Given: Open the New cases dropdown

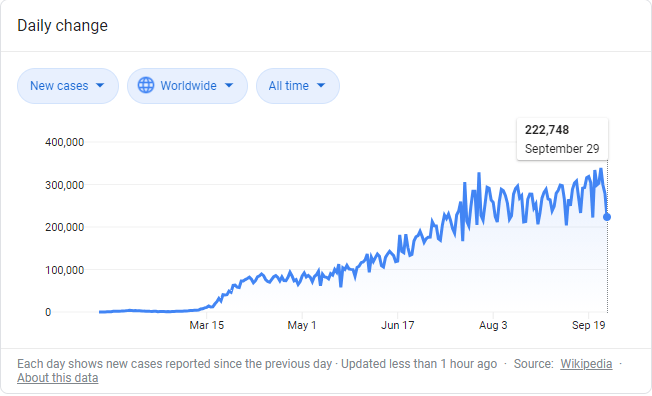Looking at the screenshot, I should (x=68, y=86).
